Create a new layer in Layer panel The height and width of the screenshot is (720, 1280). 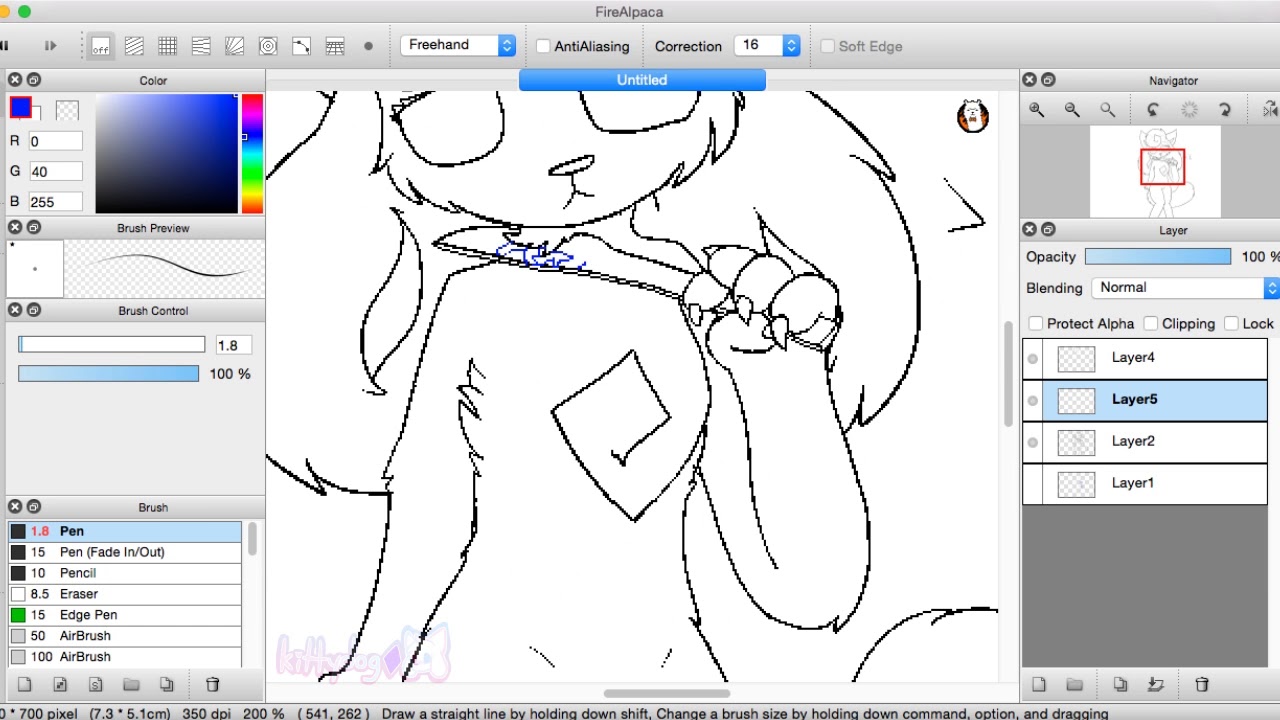point(1039,685)
